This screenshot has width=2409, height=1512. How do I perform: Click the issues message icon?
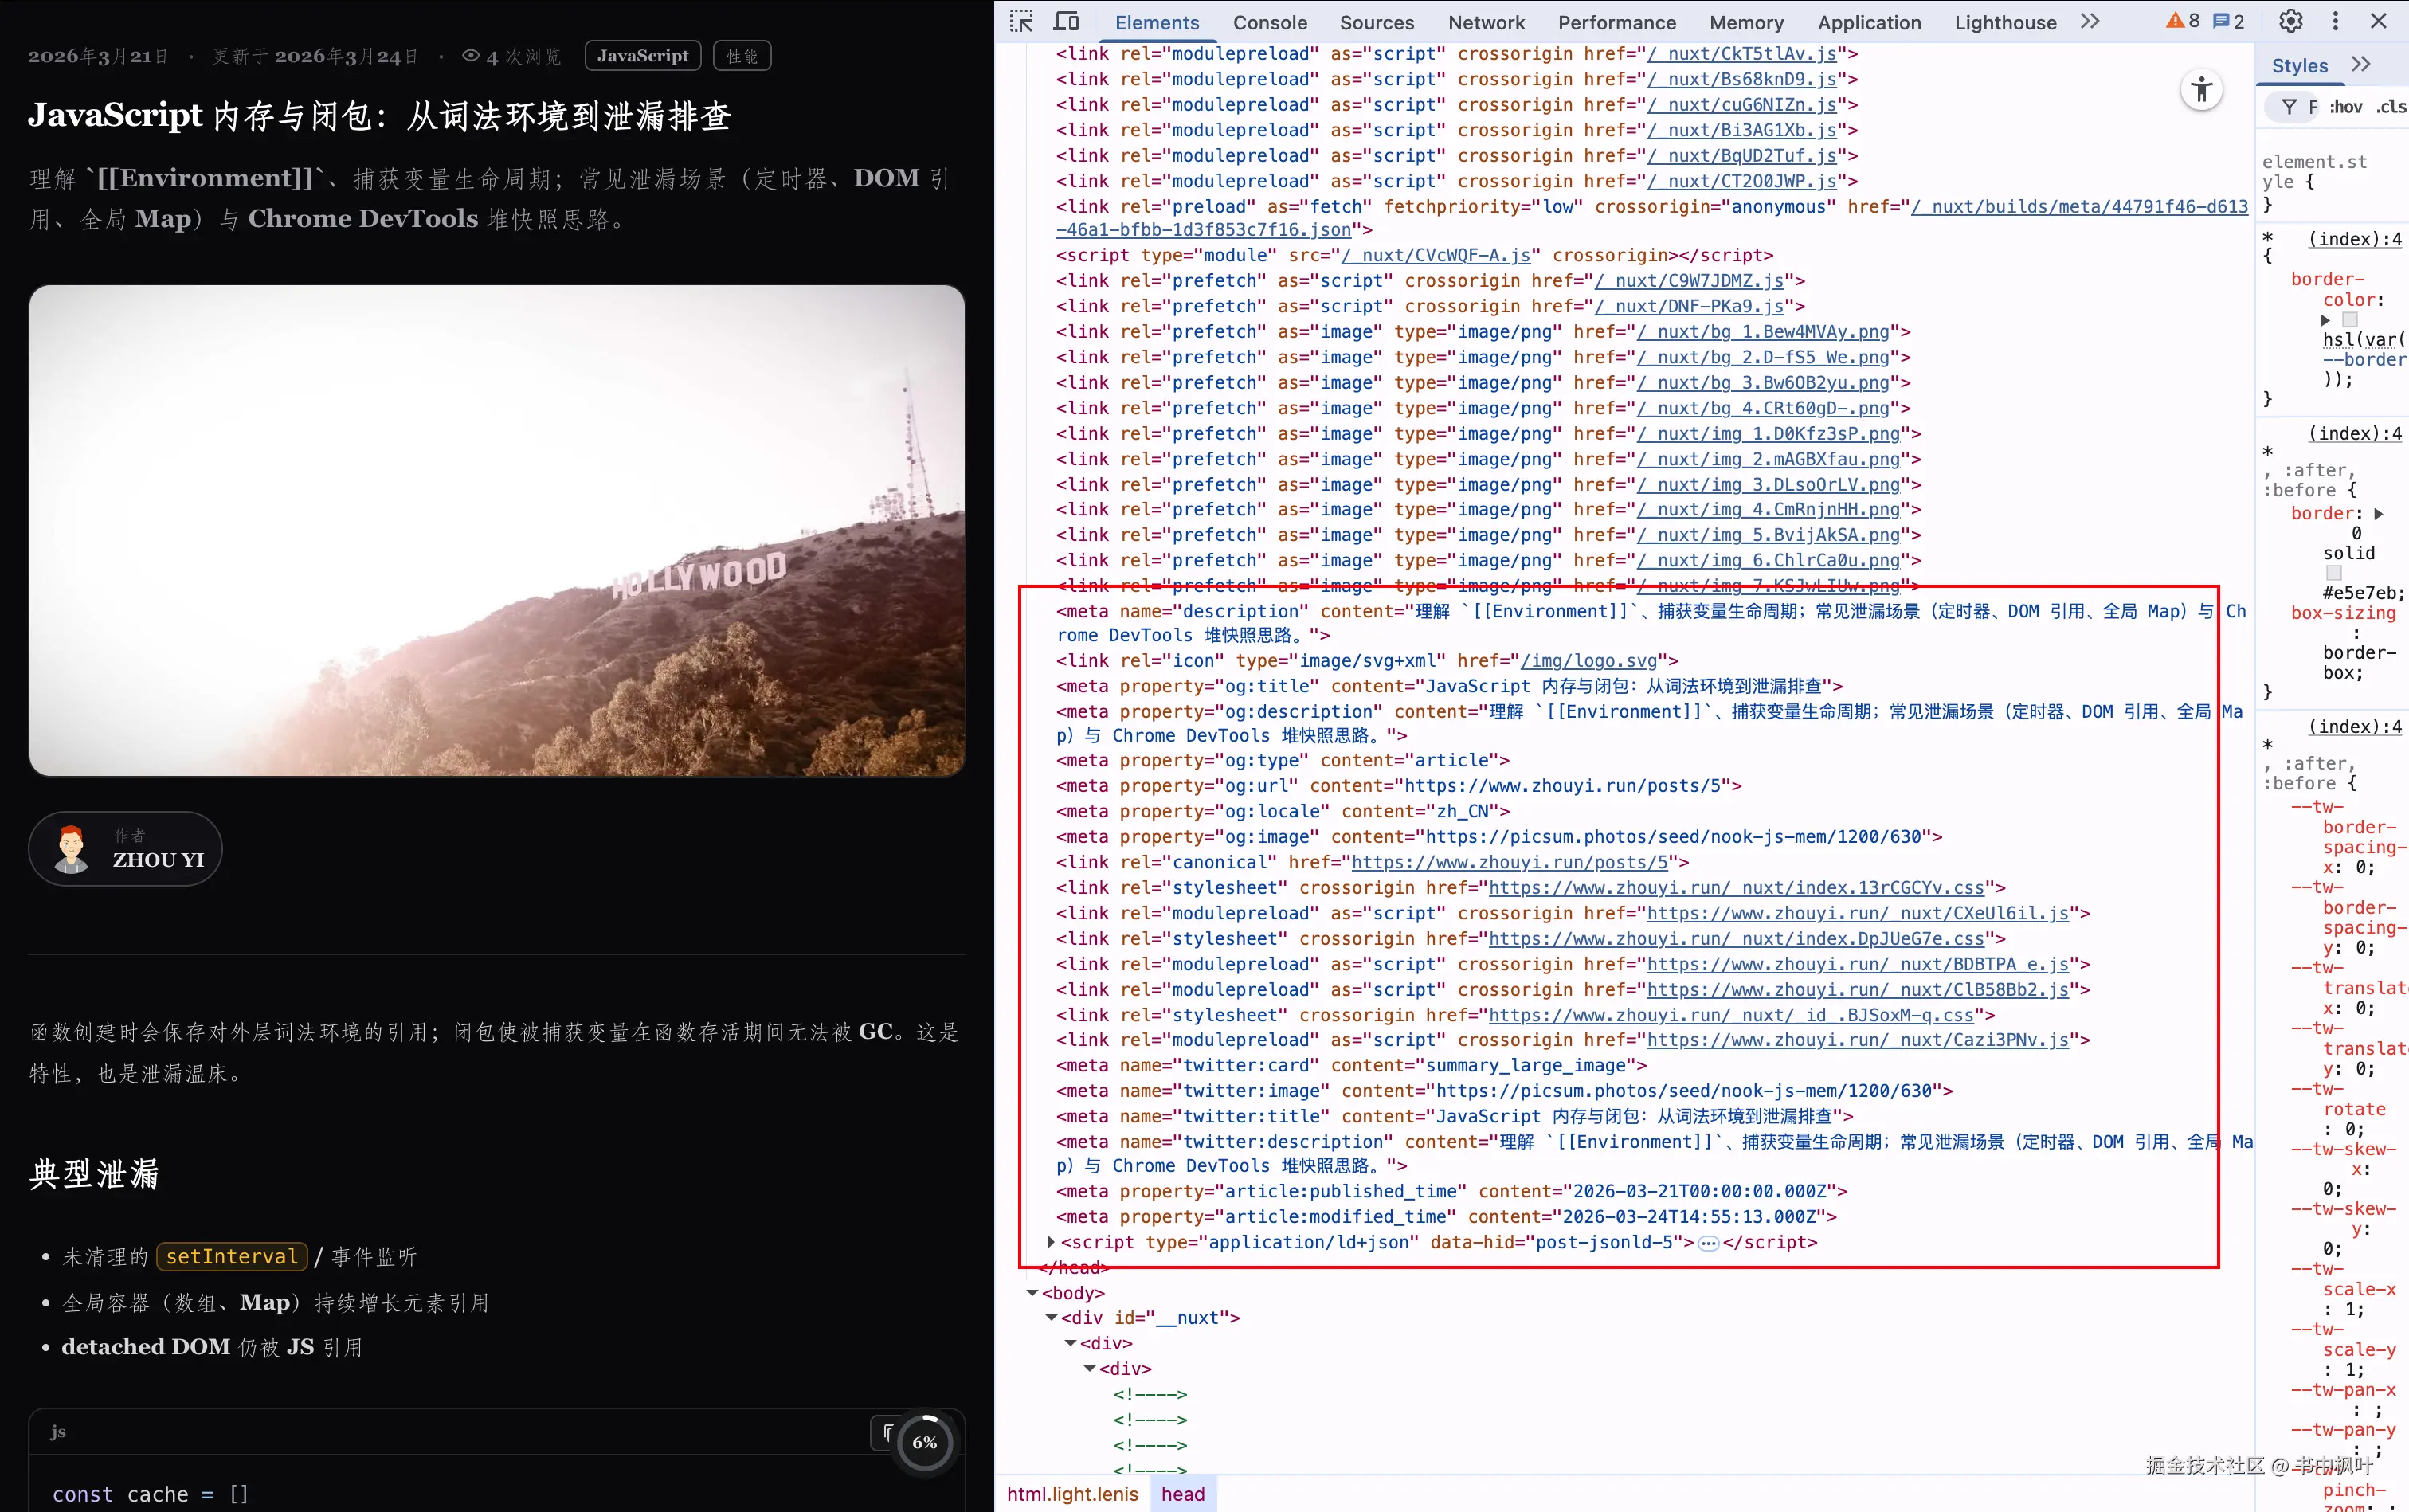coord(2221,21)
